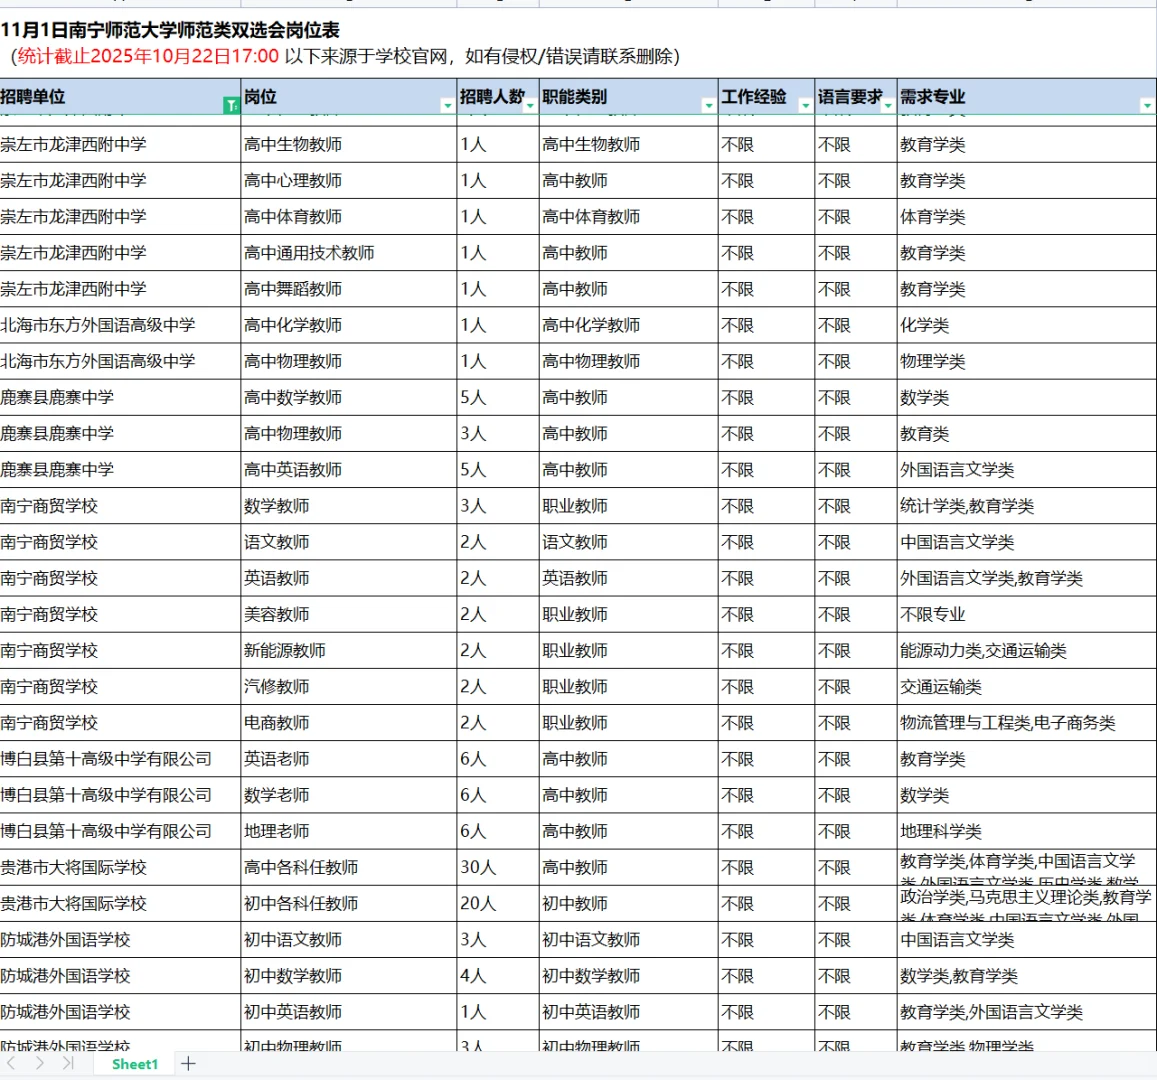Open the 工作经验 column filter dropdown
The image size is (1157, 1080).
tap(805, 105)
